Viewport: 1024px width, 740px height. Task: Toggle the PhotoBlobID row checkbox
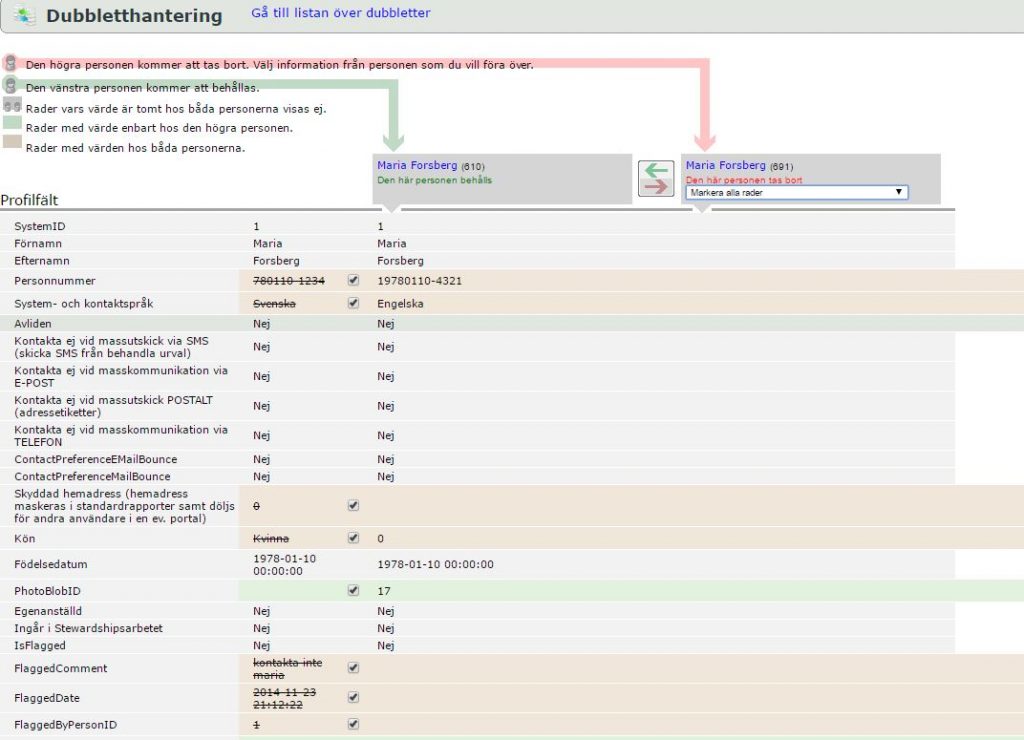point(353,590)
